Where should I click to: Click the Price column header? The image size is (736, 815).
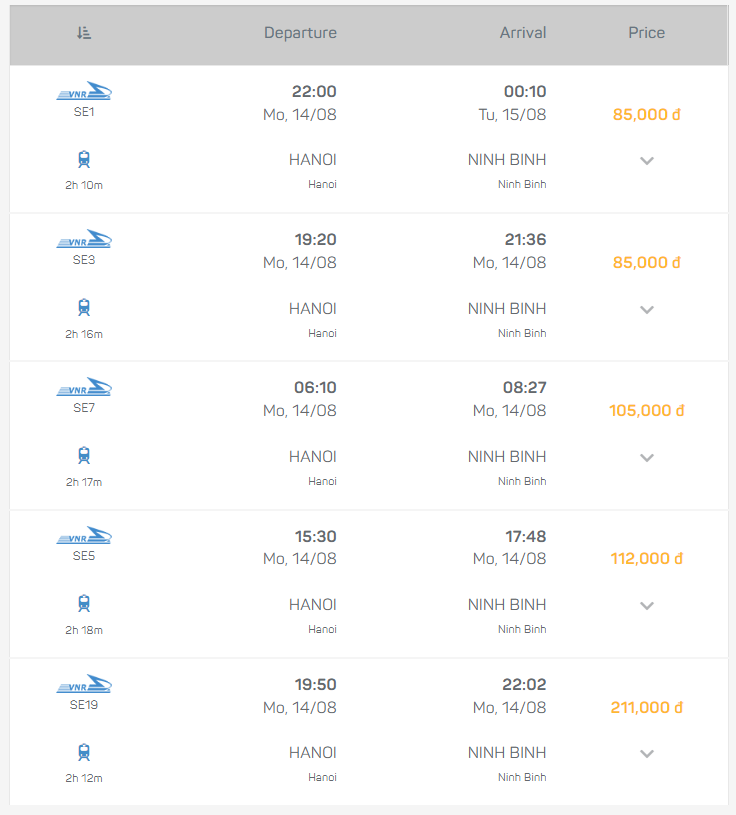646,33
